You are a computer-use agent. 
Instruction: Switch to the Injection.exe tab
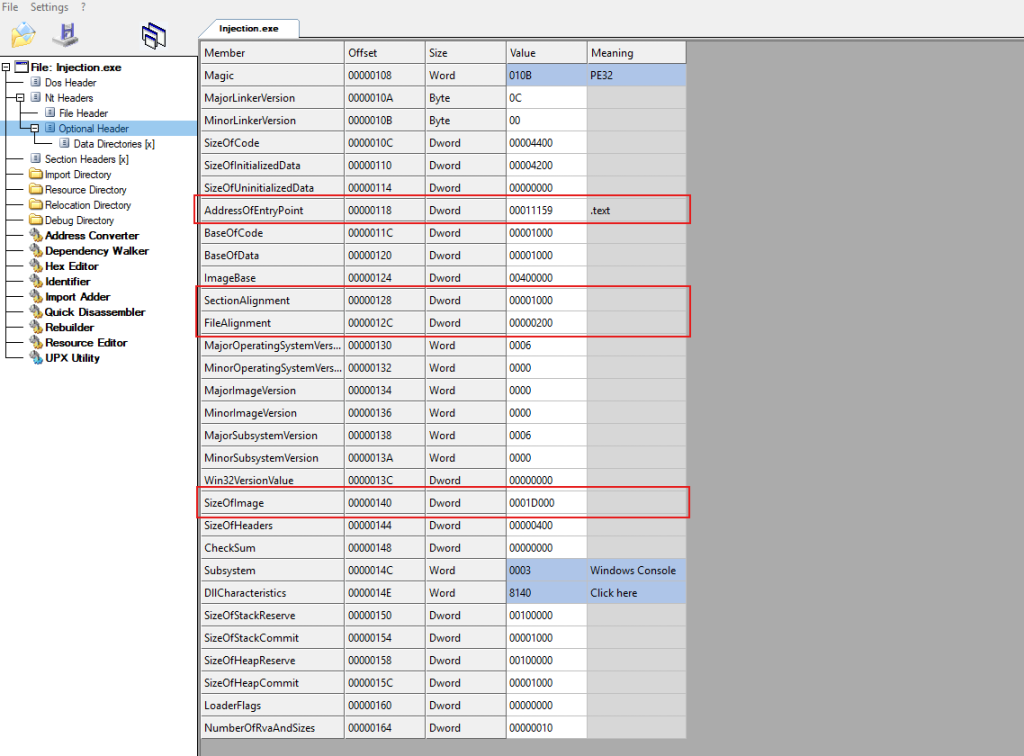pyautogui.click(x=249, y=28)
